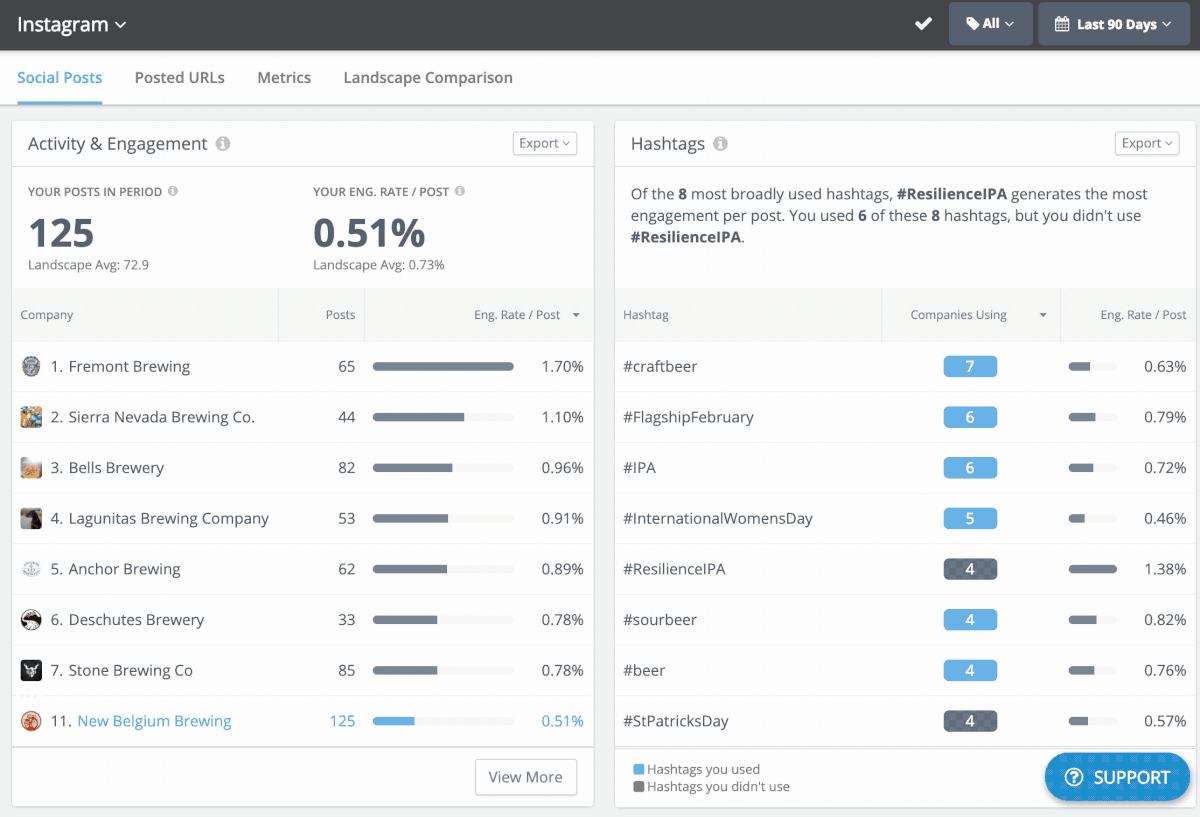Sort hashtags by Companies Using column
Image resolution: width=1200 pixels, height=817 pixels.
pyautogui.click(x=979, y=315)
